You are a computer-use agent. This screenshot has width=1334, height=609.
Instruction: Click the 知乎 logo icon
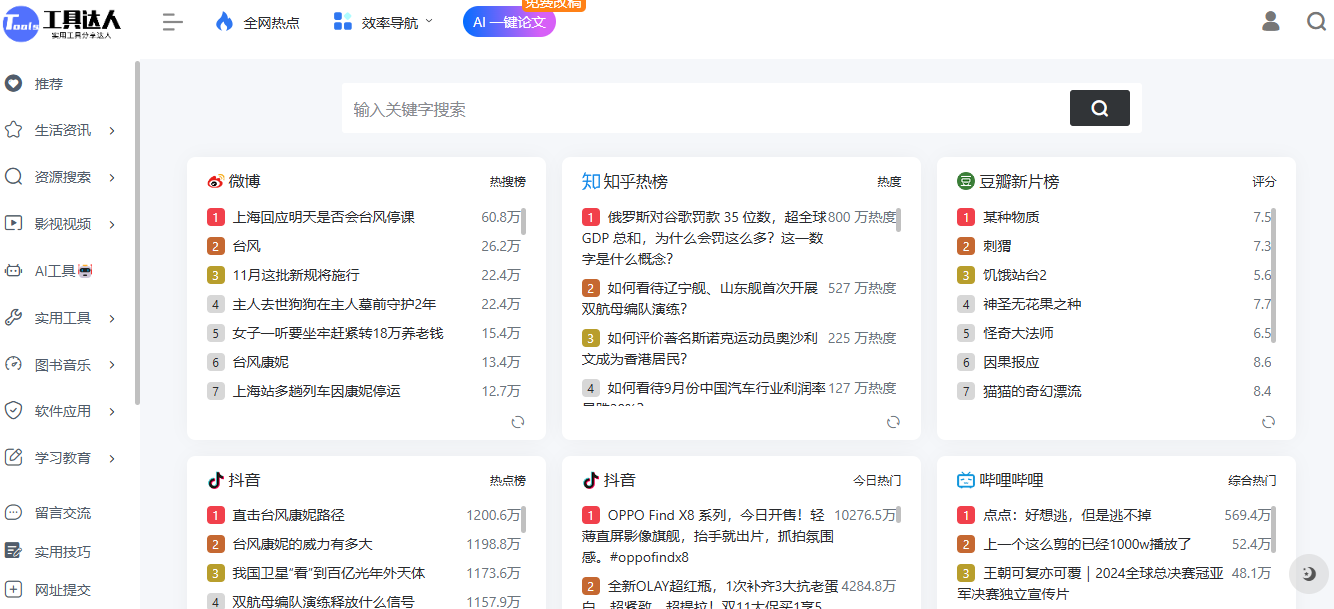click(591, 182)
